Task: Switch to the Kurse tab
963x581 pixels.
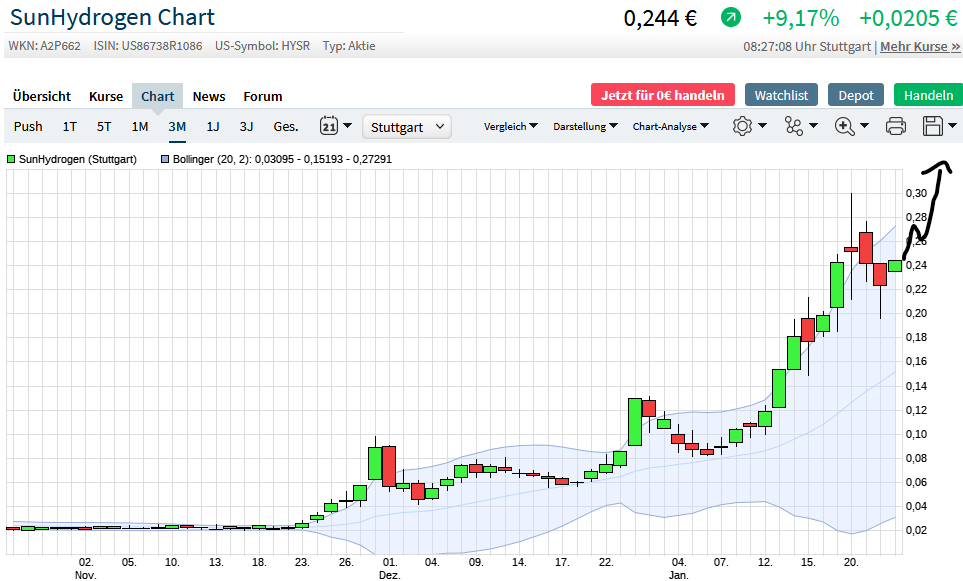Action: pyautogui.click(x=106, y=96)
